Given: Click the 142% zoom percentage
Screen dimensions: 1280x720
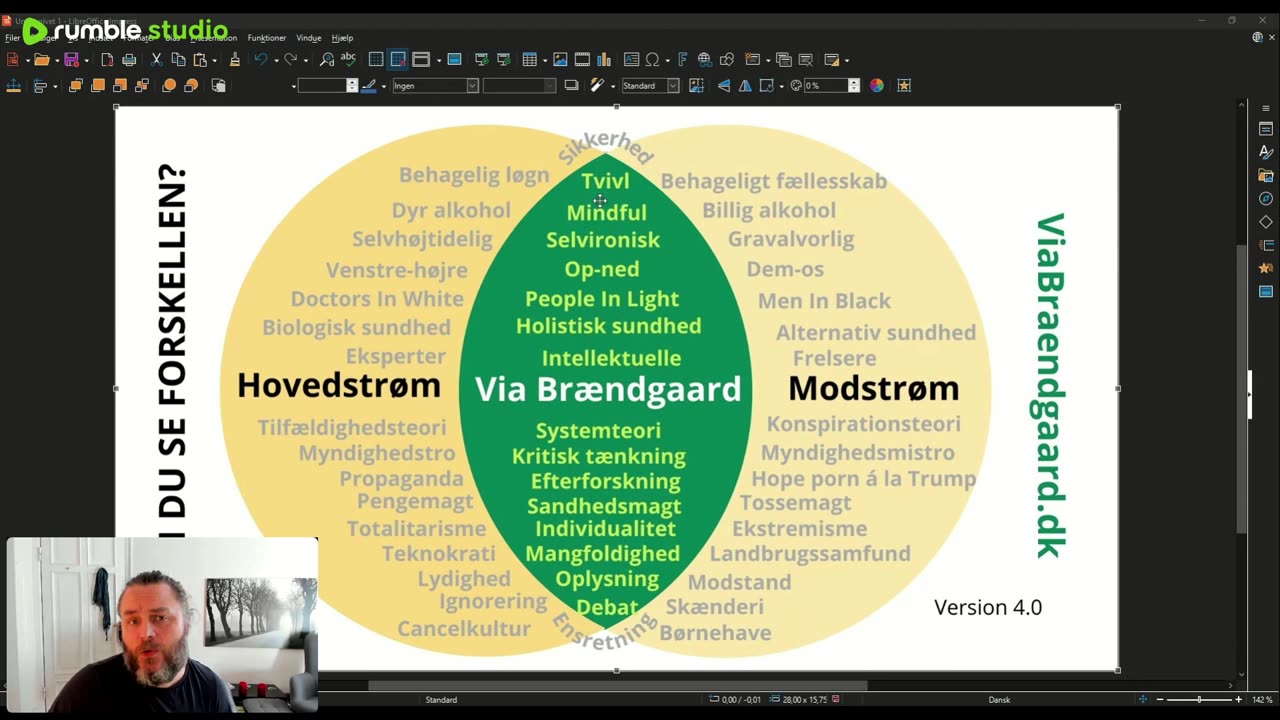Looking at the screenshot, I should [1261, 700].
